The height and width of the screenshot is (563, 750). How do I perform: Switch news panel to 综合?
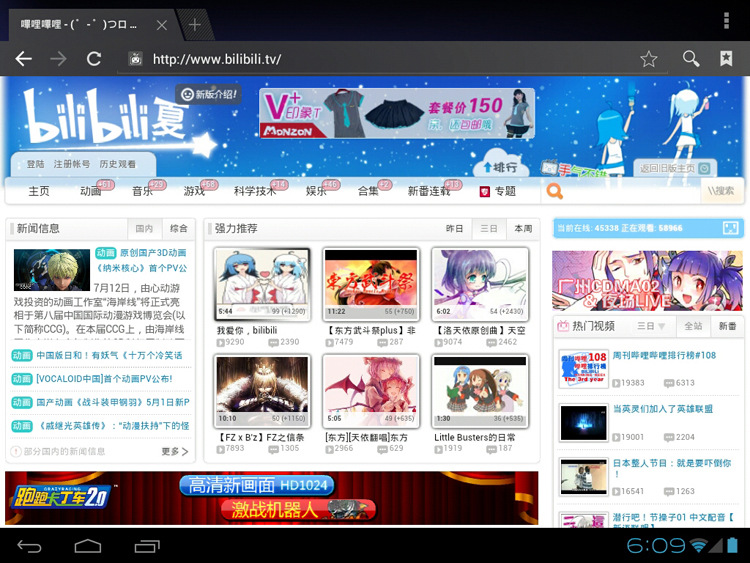click(x=178, y=228)
